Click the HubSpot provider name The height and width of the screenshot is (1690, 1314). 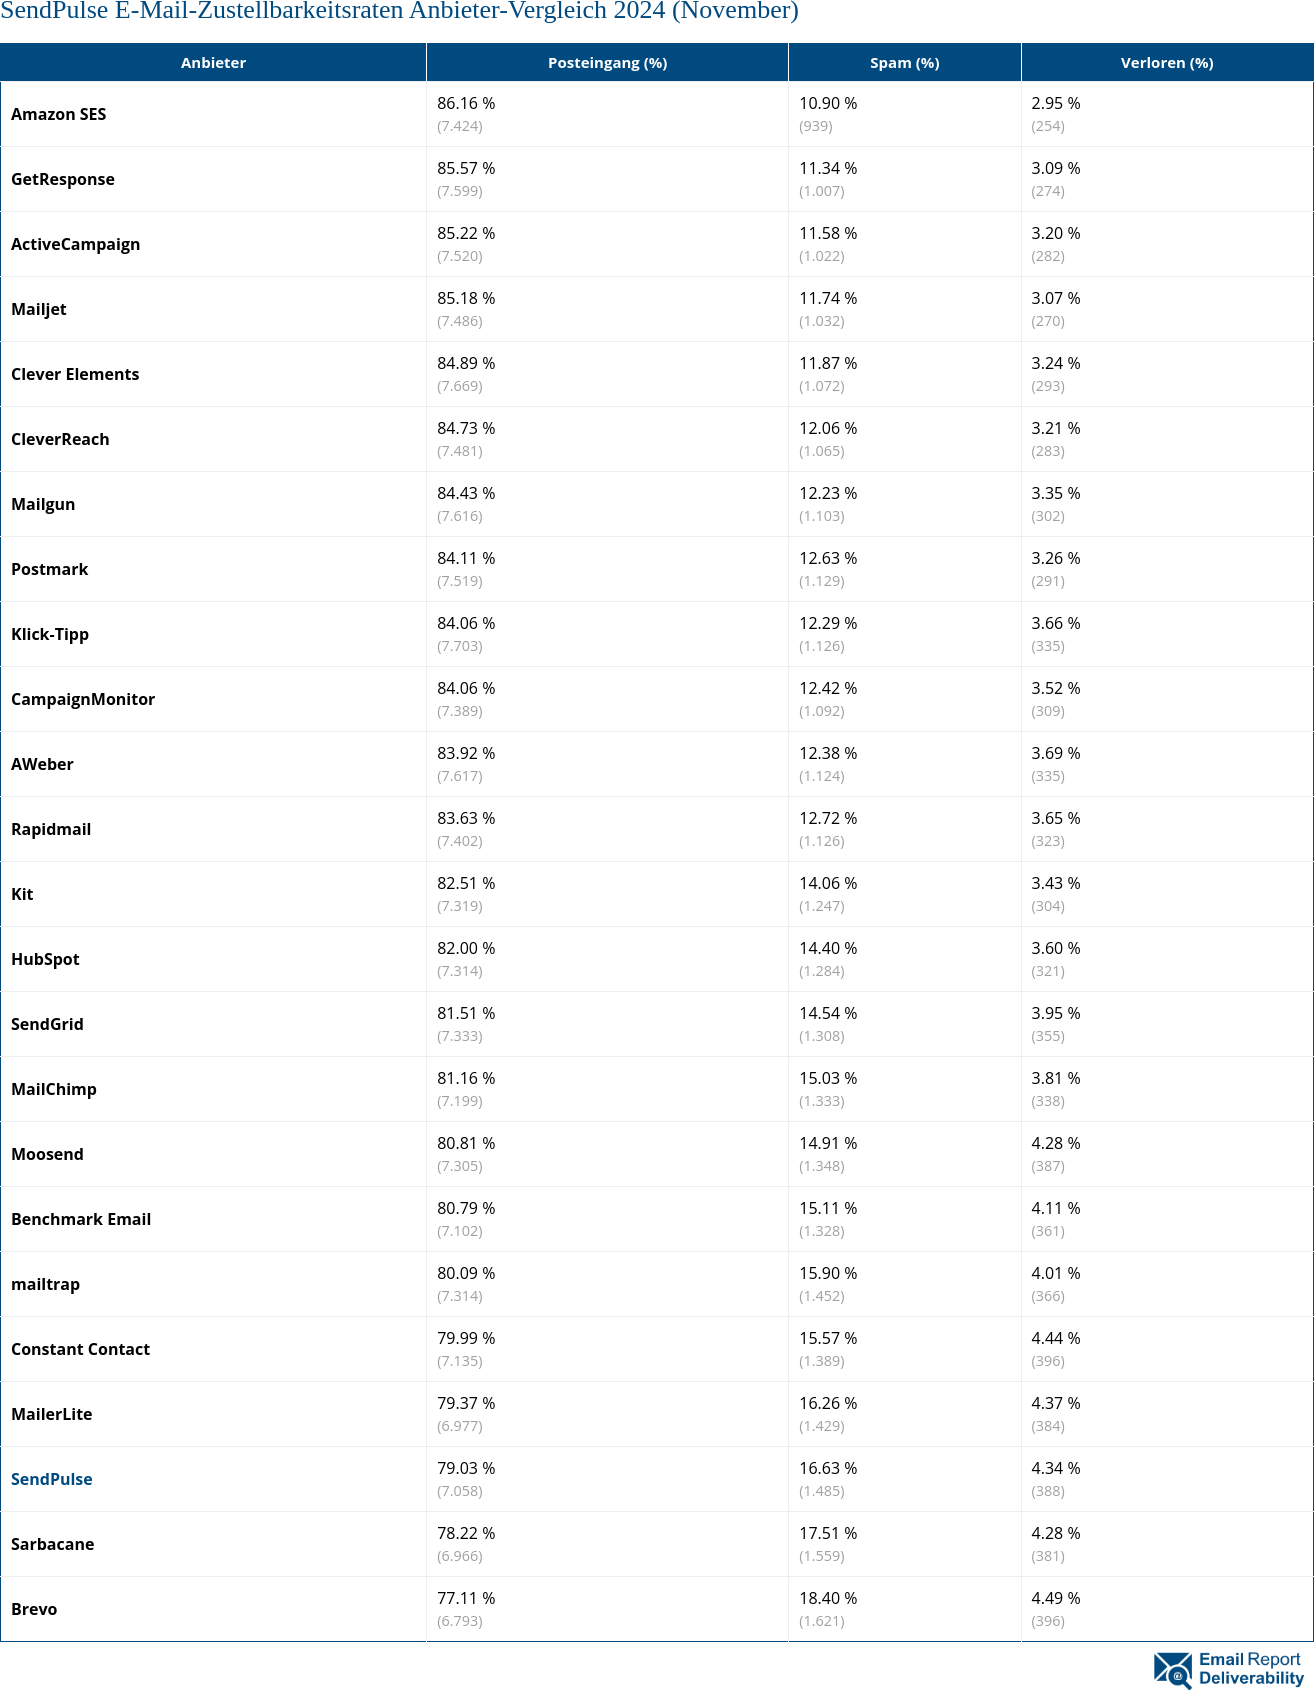[x=45, y=959]
